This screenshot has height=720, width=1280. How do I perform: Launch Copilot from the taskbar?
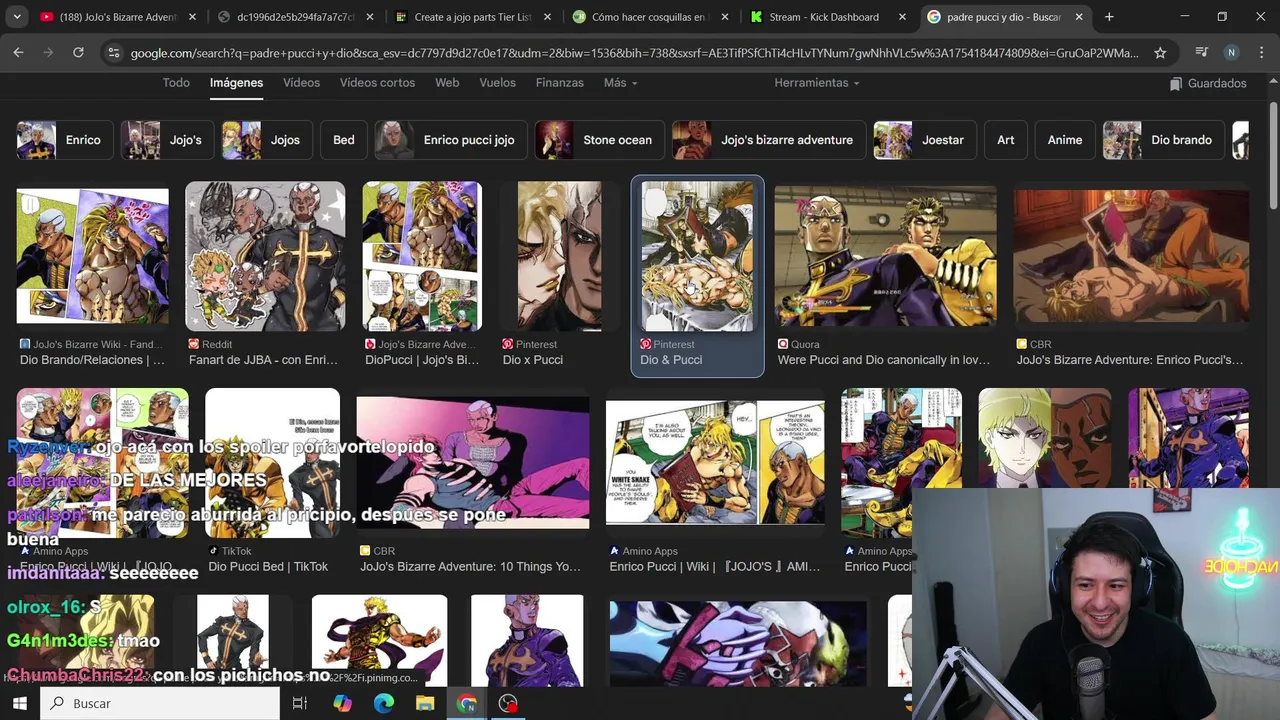coord(342,703)
